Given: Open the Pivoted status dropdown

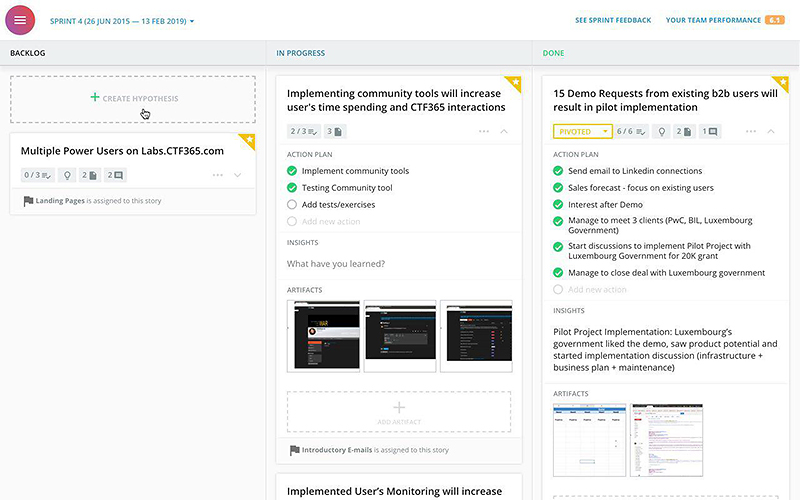Looking at the screenshot, I should [582, 132].
